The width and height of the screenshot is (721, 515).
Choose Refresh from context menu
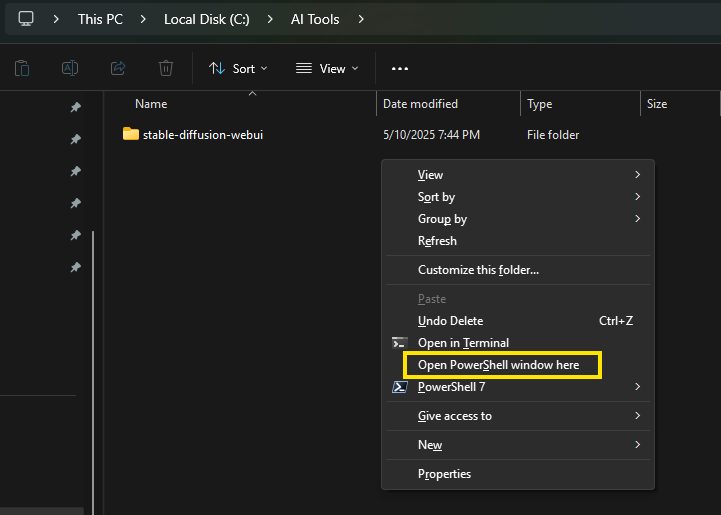pos(518,241)
